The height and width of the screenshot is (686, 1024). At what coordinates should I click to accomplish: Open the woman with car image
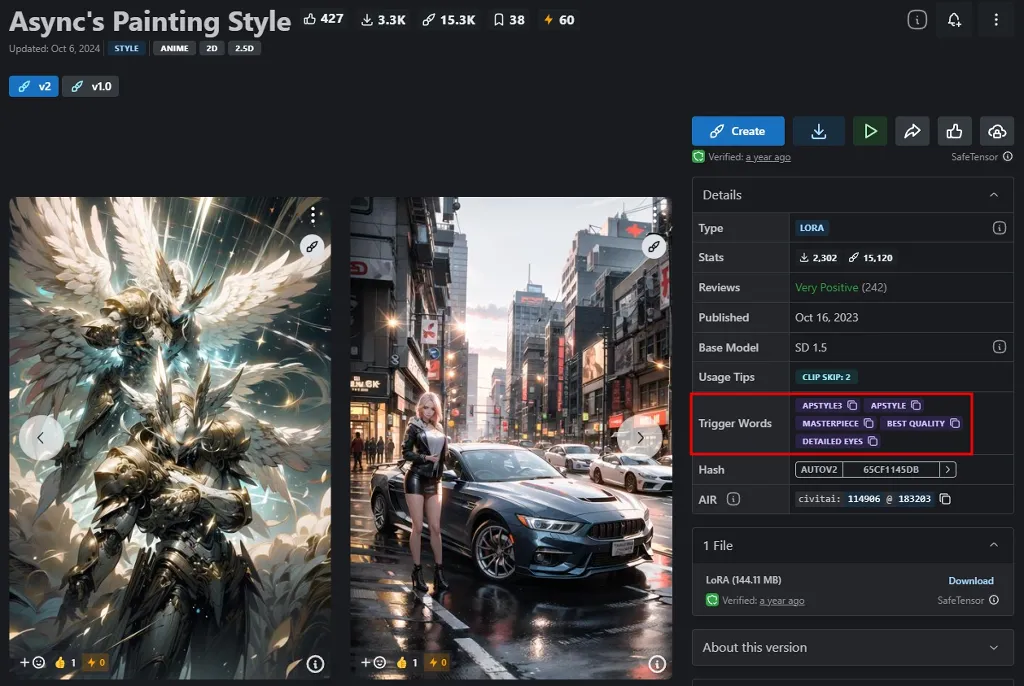pos(511,438)
